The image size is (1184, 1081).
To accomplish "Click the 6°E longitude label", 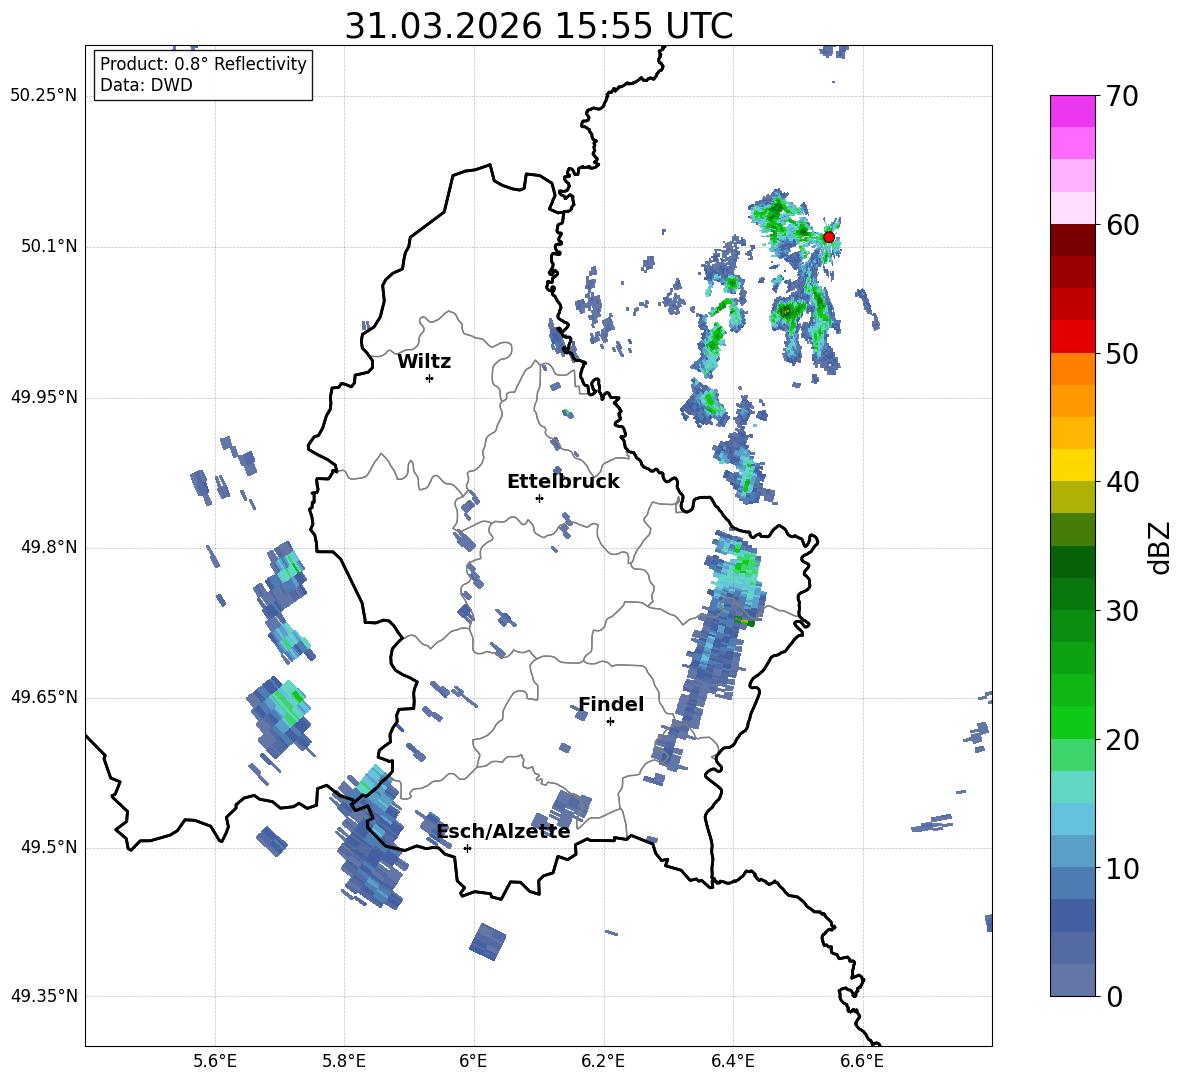I will [x=473, y=1061].
